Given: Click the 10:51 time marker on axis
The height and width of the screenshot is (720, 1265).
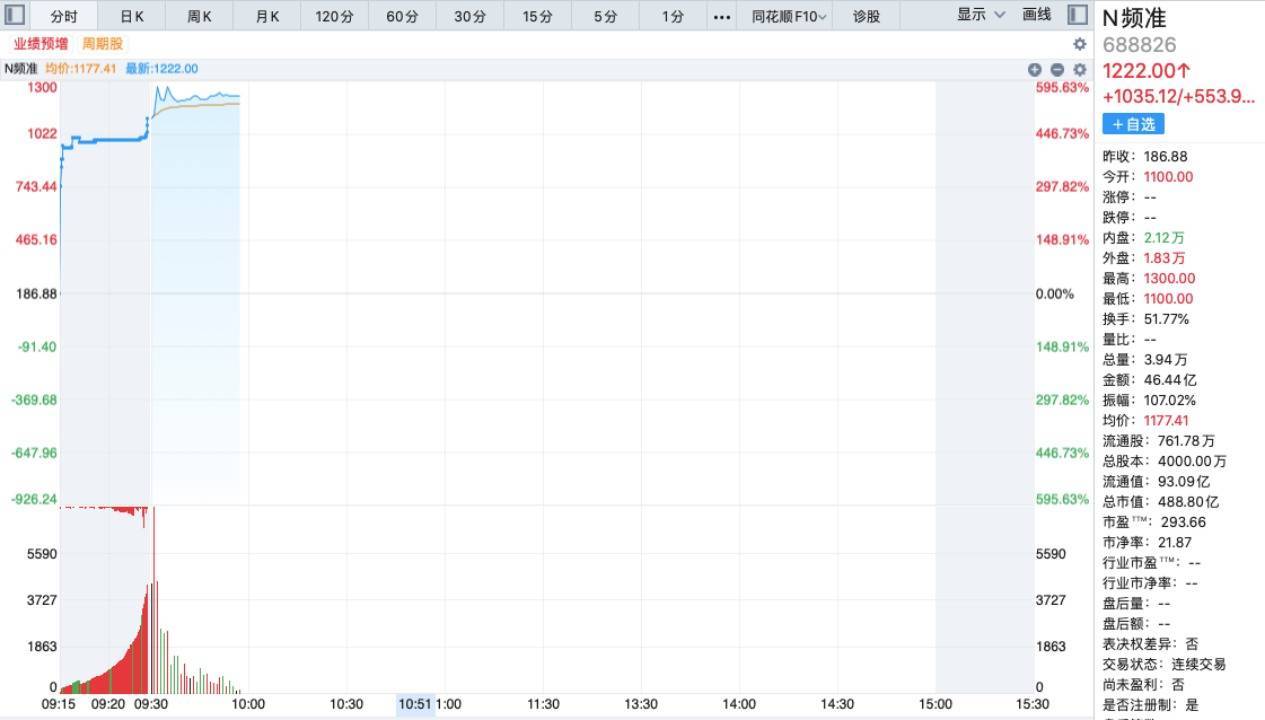Looking at the screenshot, I should click(x=416, y=704).
